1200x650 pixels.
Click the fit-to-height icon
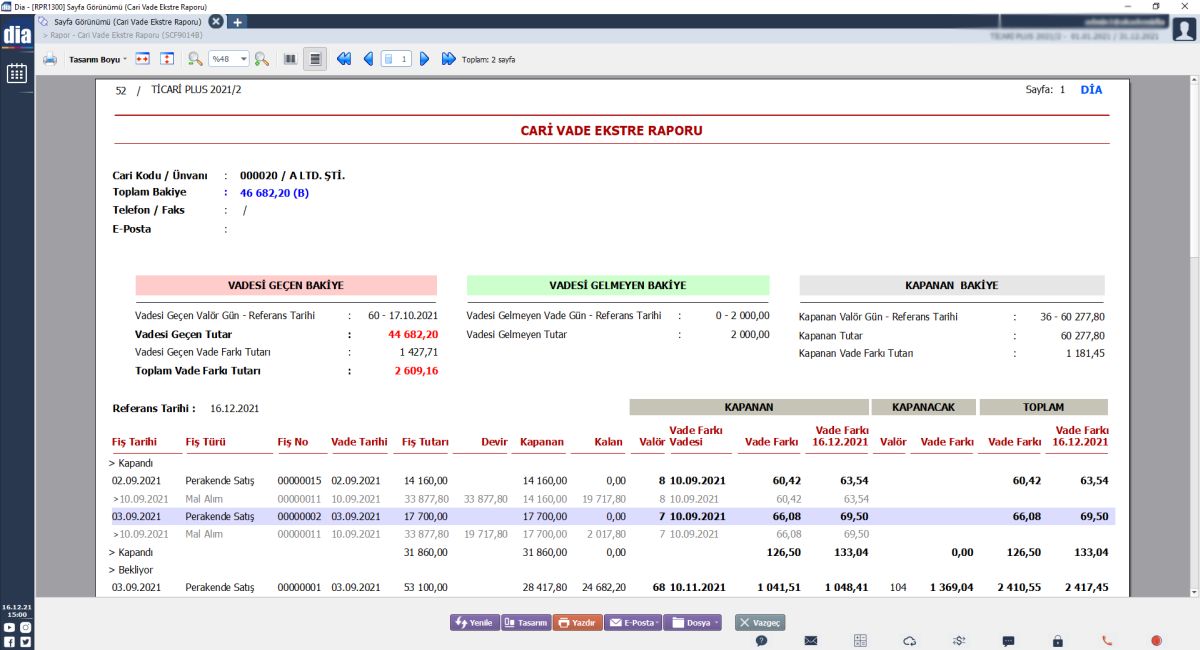click(166, 60)
